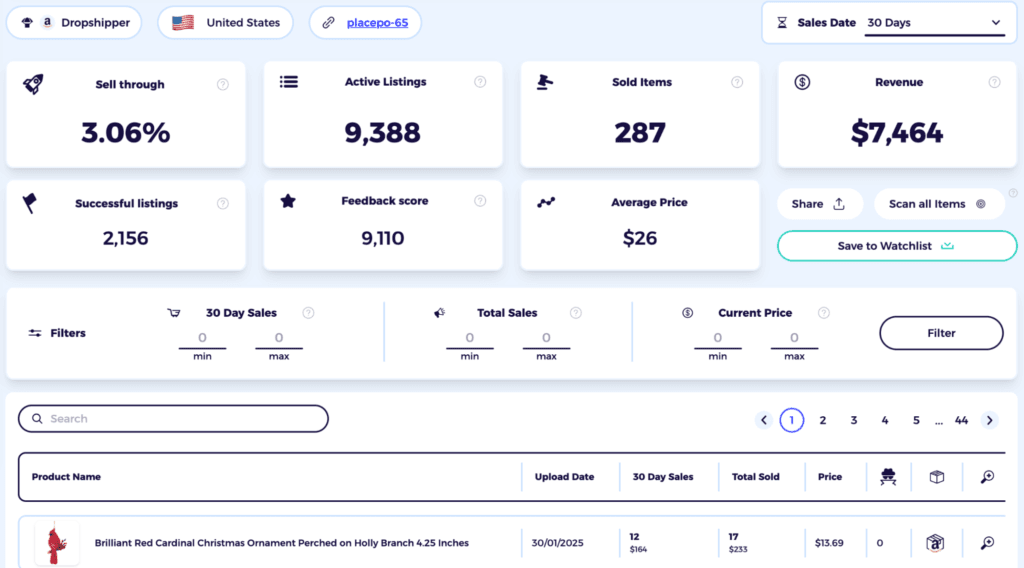Click the Total Sales max field
This screenshot has height=568, width=1024.
[x=546, y=338]
